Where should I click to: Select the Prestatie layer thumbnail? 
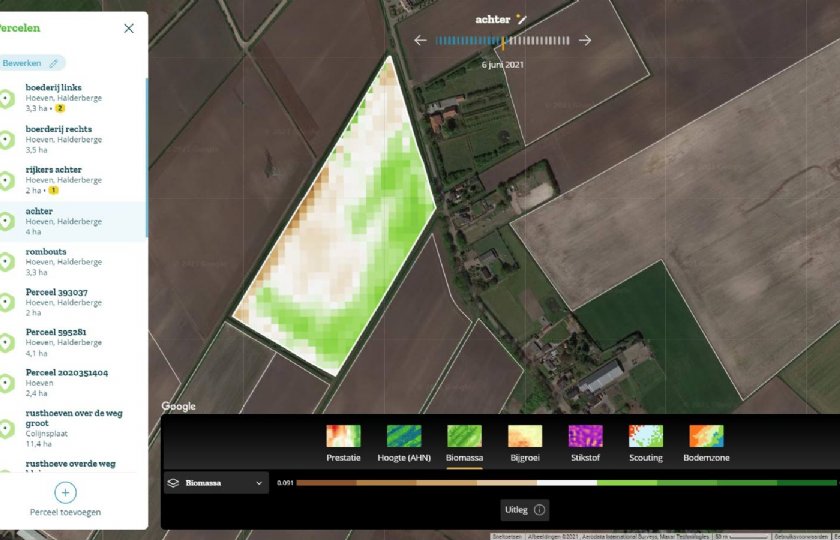[x=343, y=436]
